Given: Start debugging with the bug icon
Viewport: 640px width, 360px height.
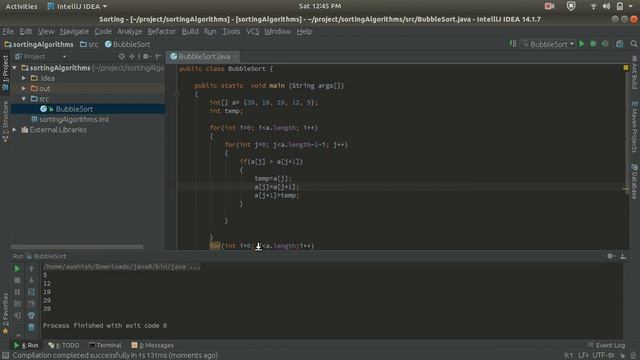Looking at the screenshot, I should (593, 44).
